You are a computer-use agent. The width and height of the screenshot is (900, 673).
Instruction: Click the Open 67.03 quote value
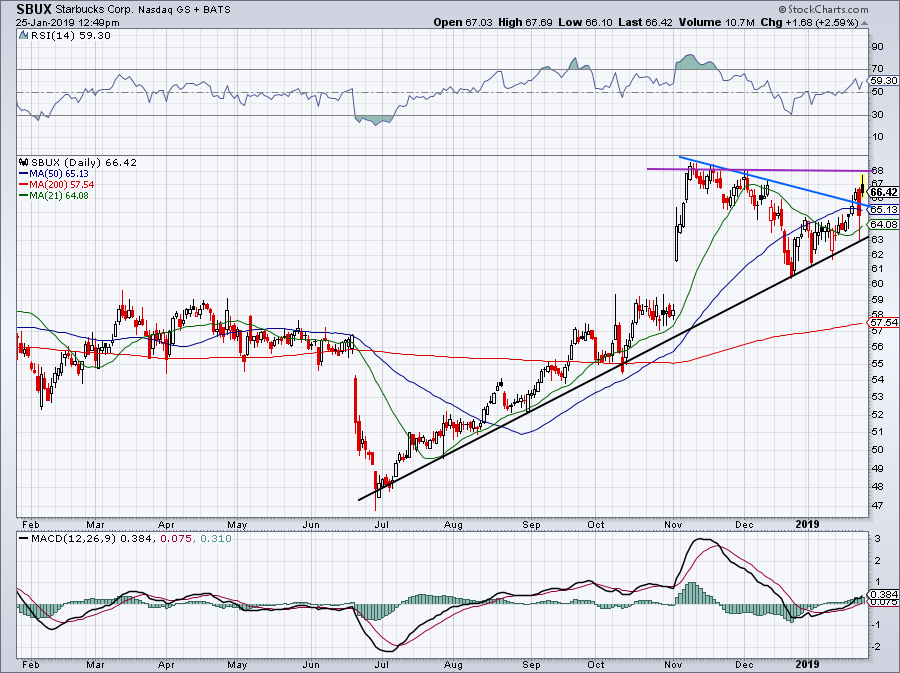pos(463,22)
